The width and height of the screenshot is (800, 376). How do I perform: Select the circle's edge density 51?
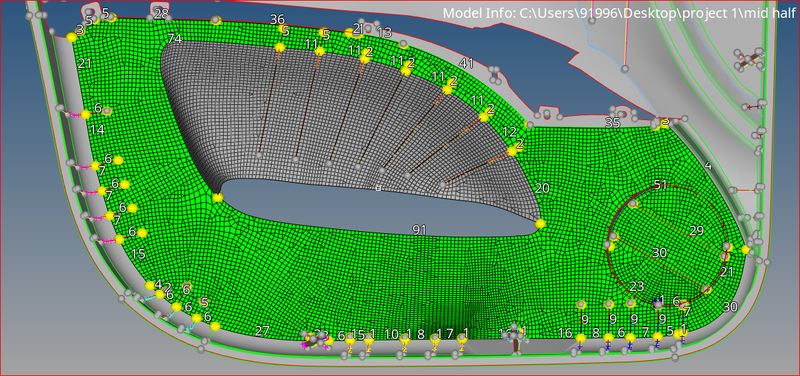click(660, 185)
